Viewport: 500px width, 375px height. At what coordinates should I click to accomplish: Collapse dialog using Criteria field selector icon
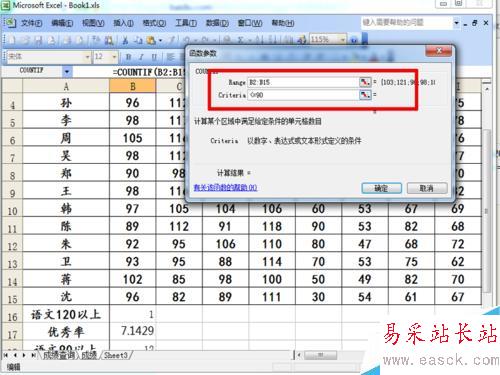coord(365,95)
